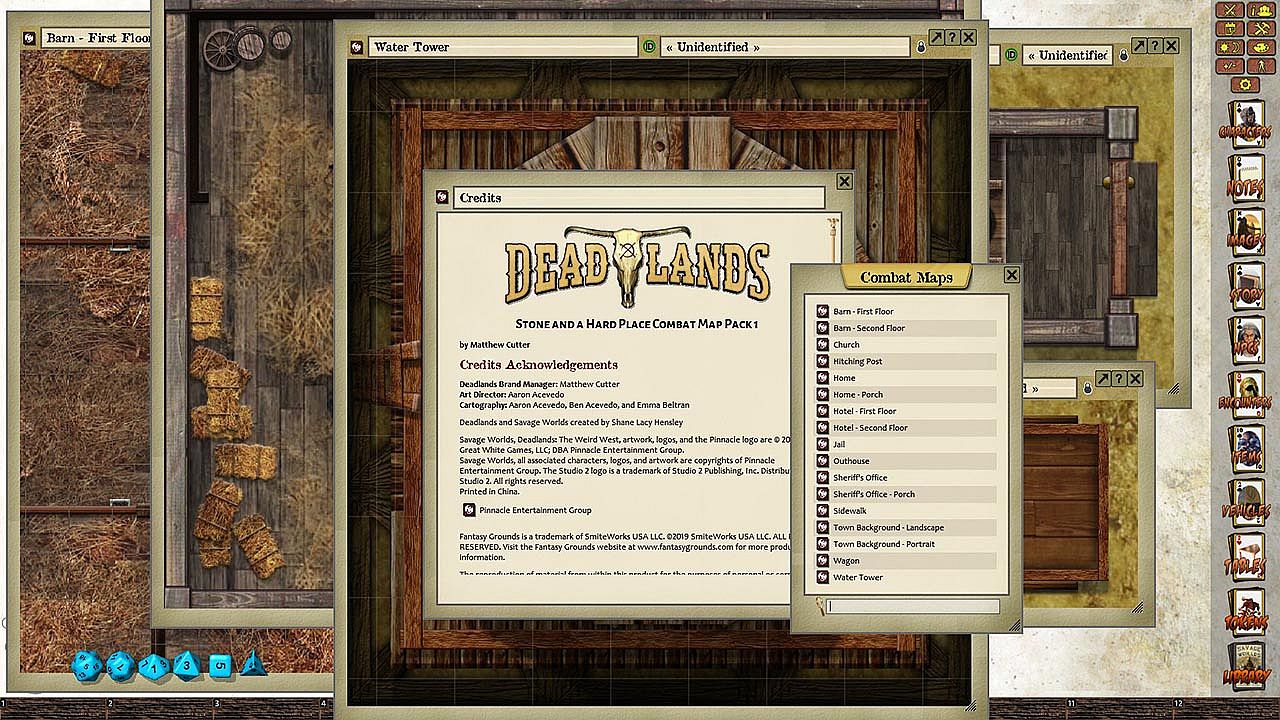The image size is (1280, 720).
Task: Open the color palette icon
Action: [1259, 48]
